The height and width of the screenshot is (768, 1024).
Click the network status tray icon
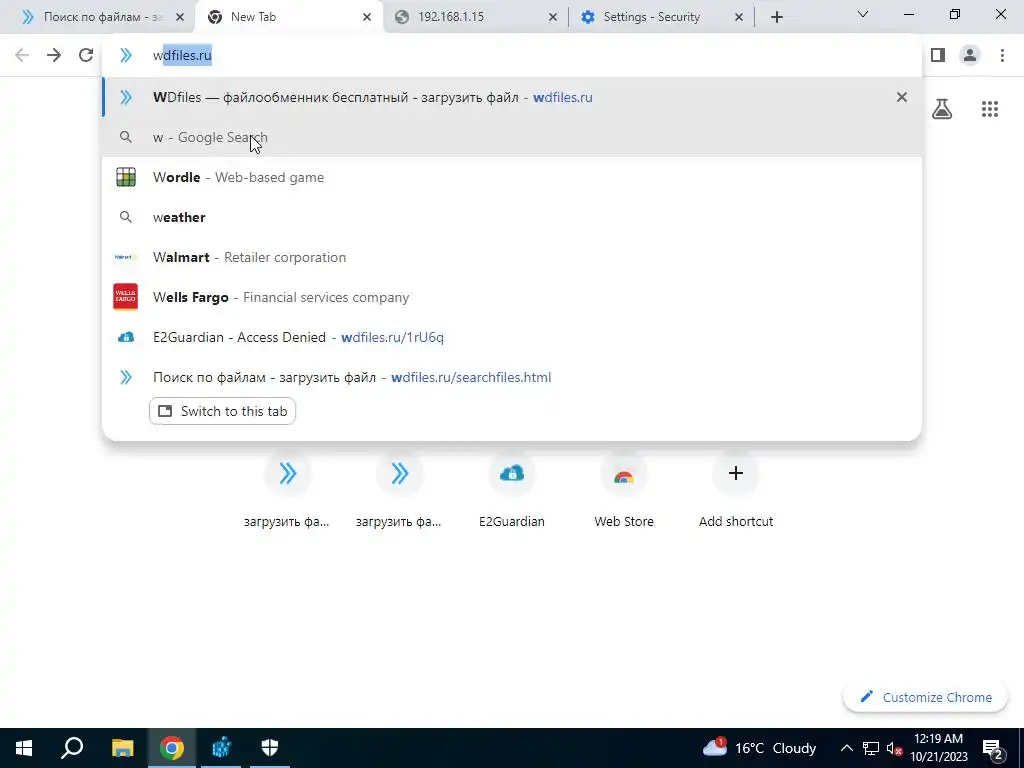click(871, 748)
